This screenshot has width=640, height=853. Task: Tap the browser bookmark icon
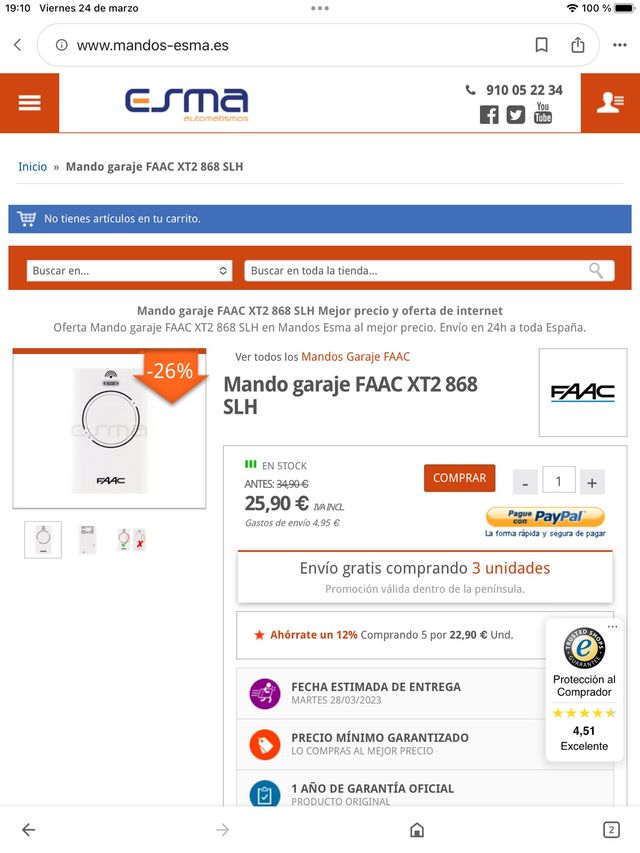coord(541,45)
